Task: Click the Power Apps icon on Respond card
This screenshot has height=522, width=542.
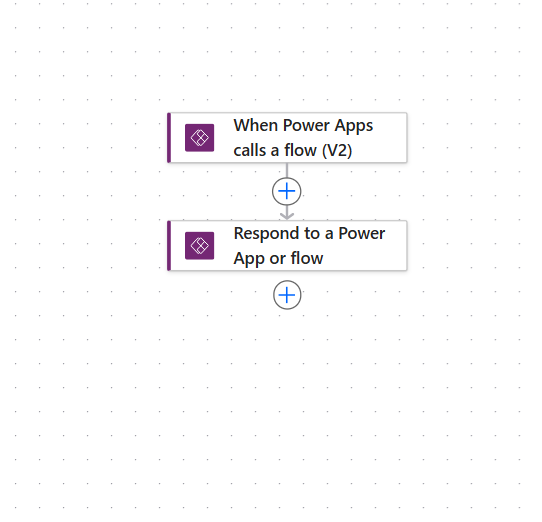Action: pos(199,245)
